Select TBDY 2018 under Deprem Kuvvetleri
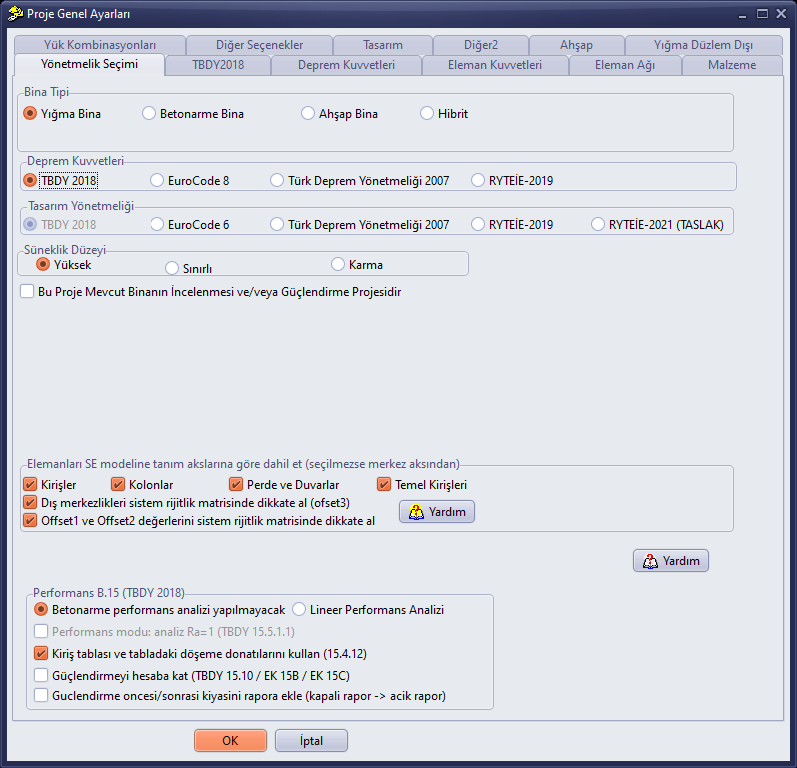This screenshot has height=768, width=797. tap(60, 180)
